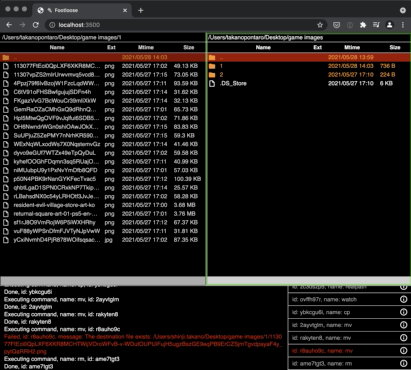
Task: Click the left pane path game images/1
Action: 62,38
